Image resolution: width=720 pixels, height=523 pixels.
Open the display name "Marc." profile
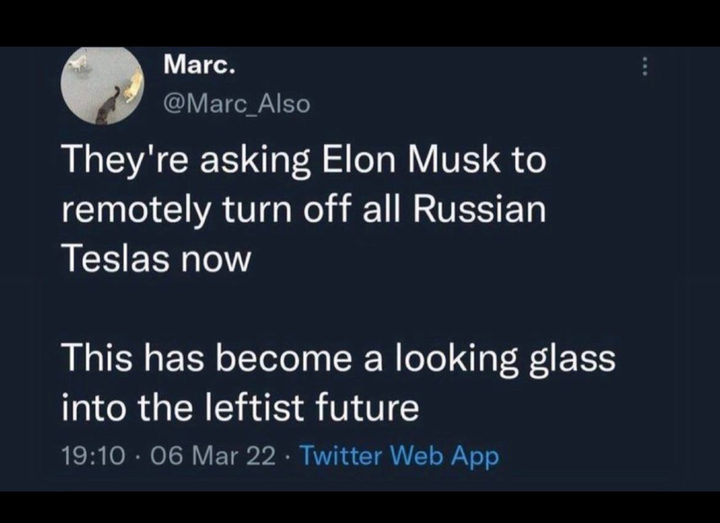(x=199, y=67)
